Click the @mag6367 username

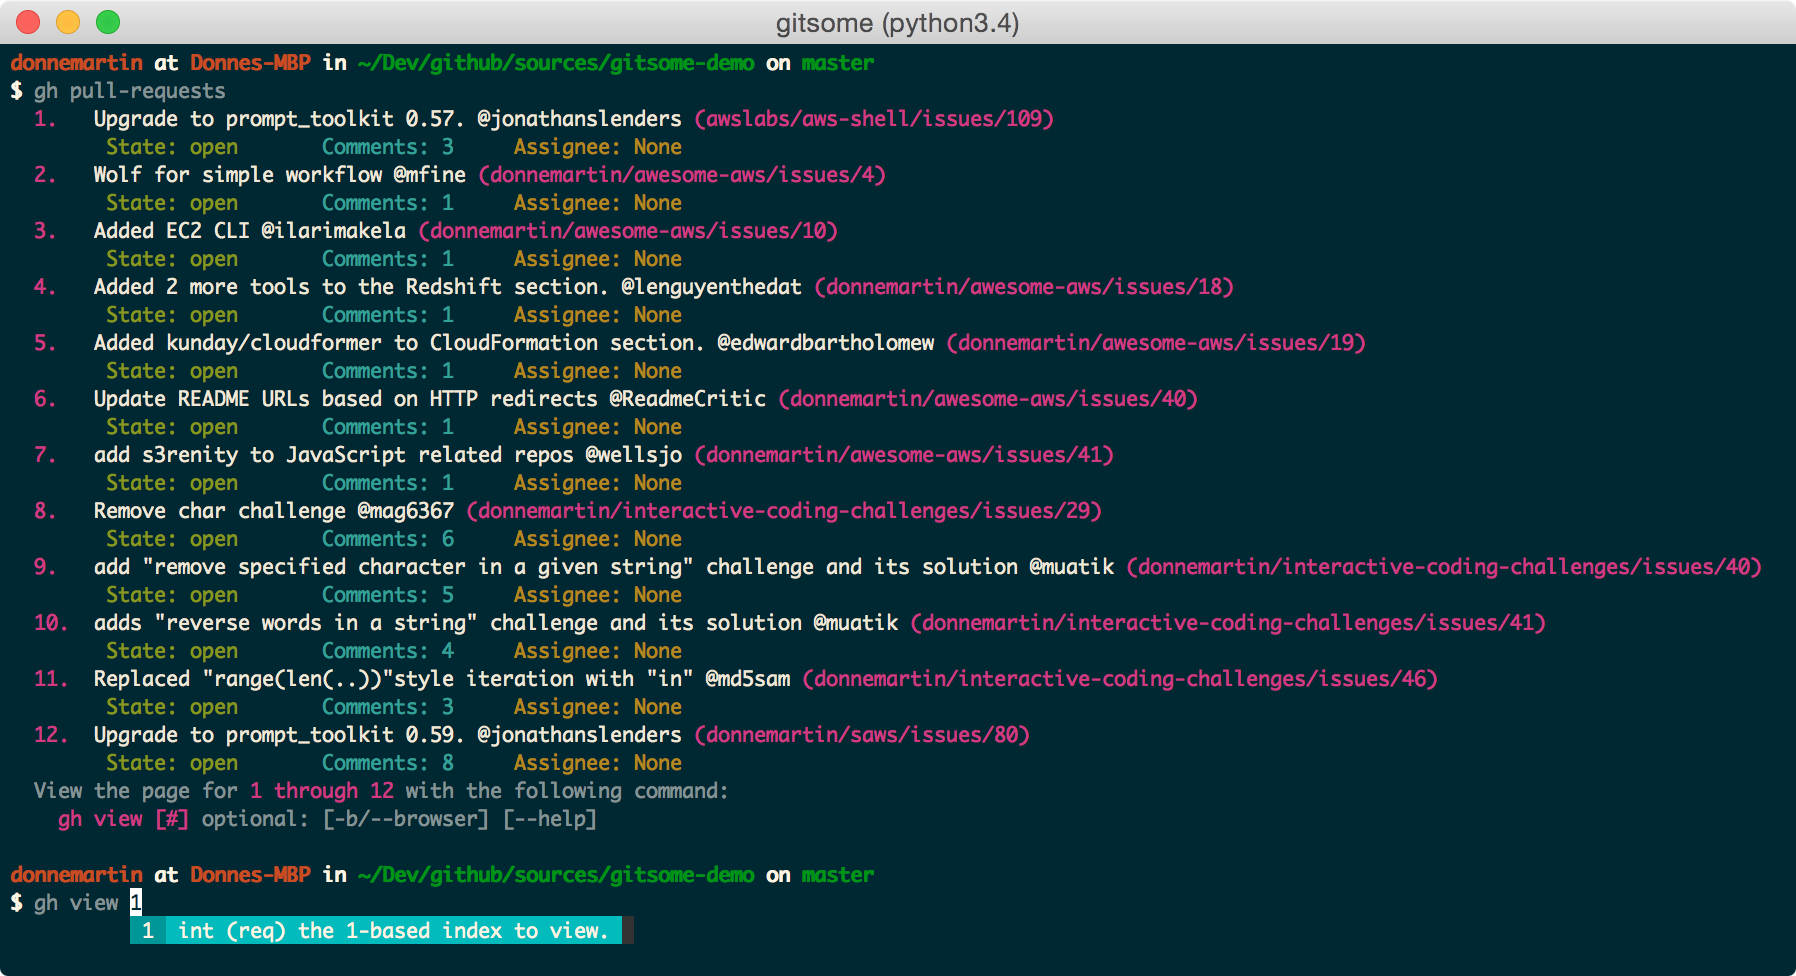pyautogui.click(x=406, y=511)
